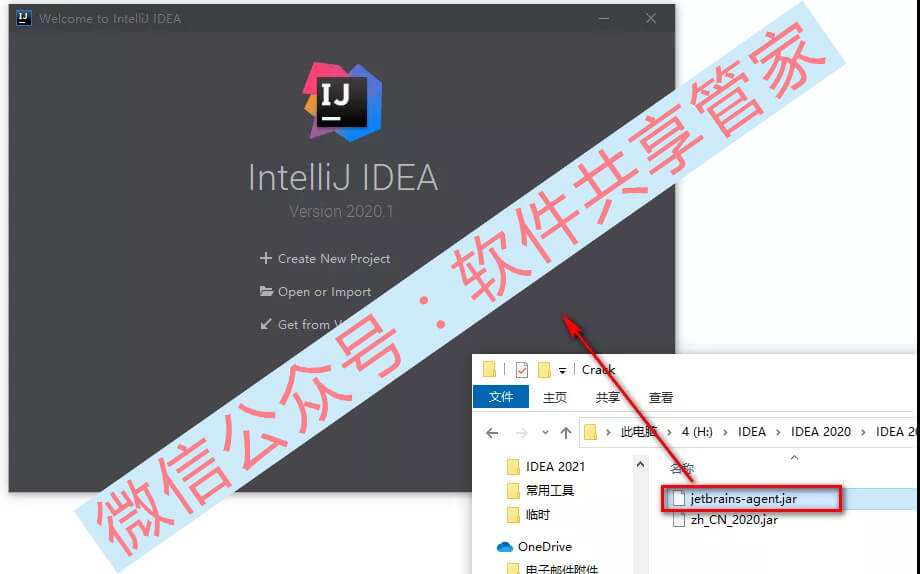The image size is (920, 574).
Task: Click folder icon at address bar start
Action: click(591, 433)
